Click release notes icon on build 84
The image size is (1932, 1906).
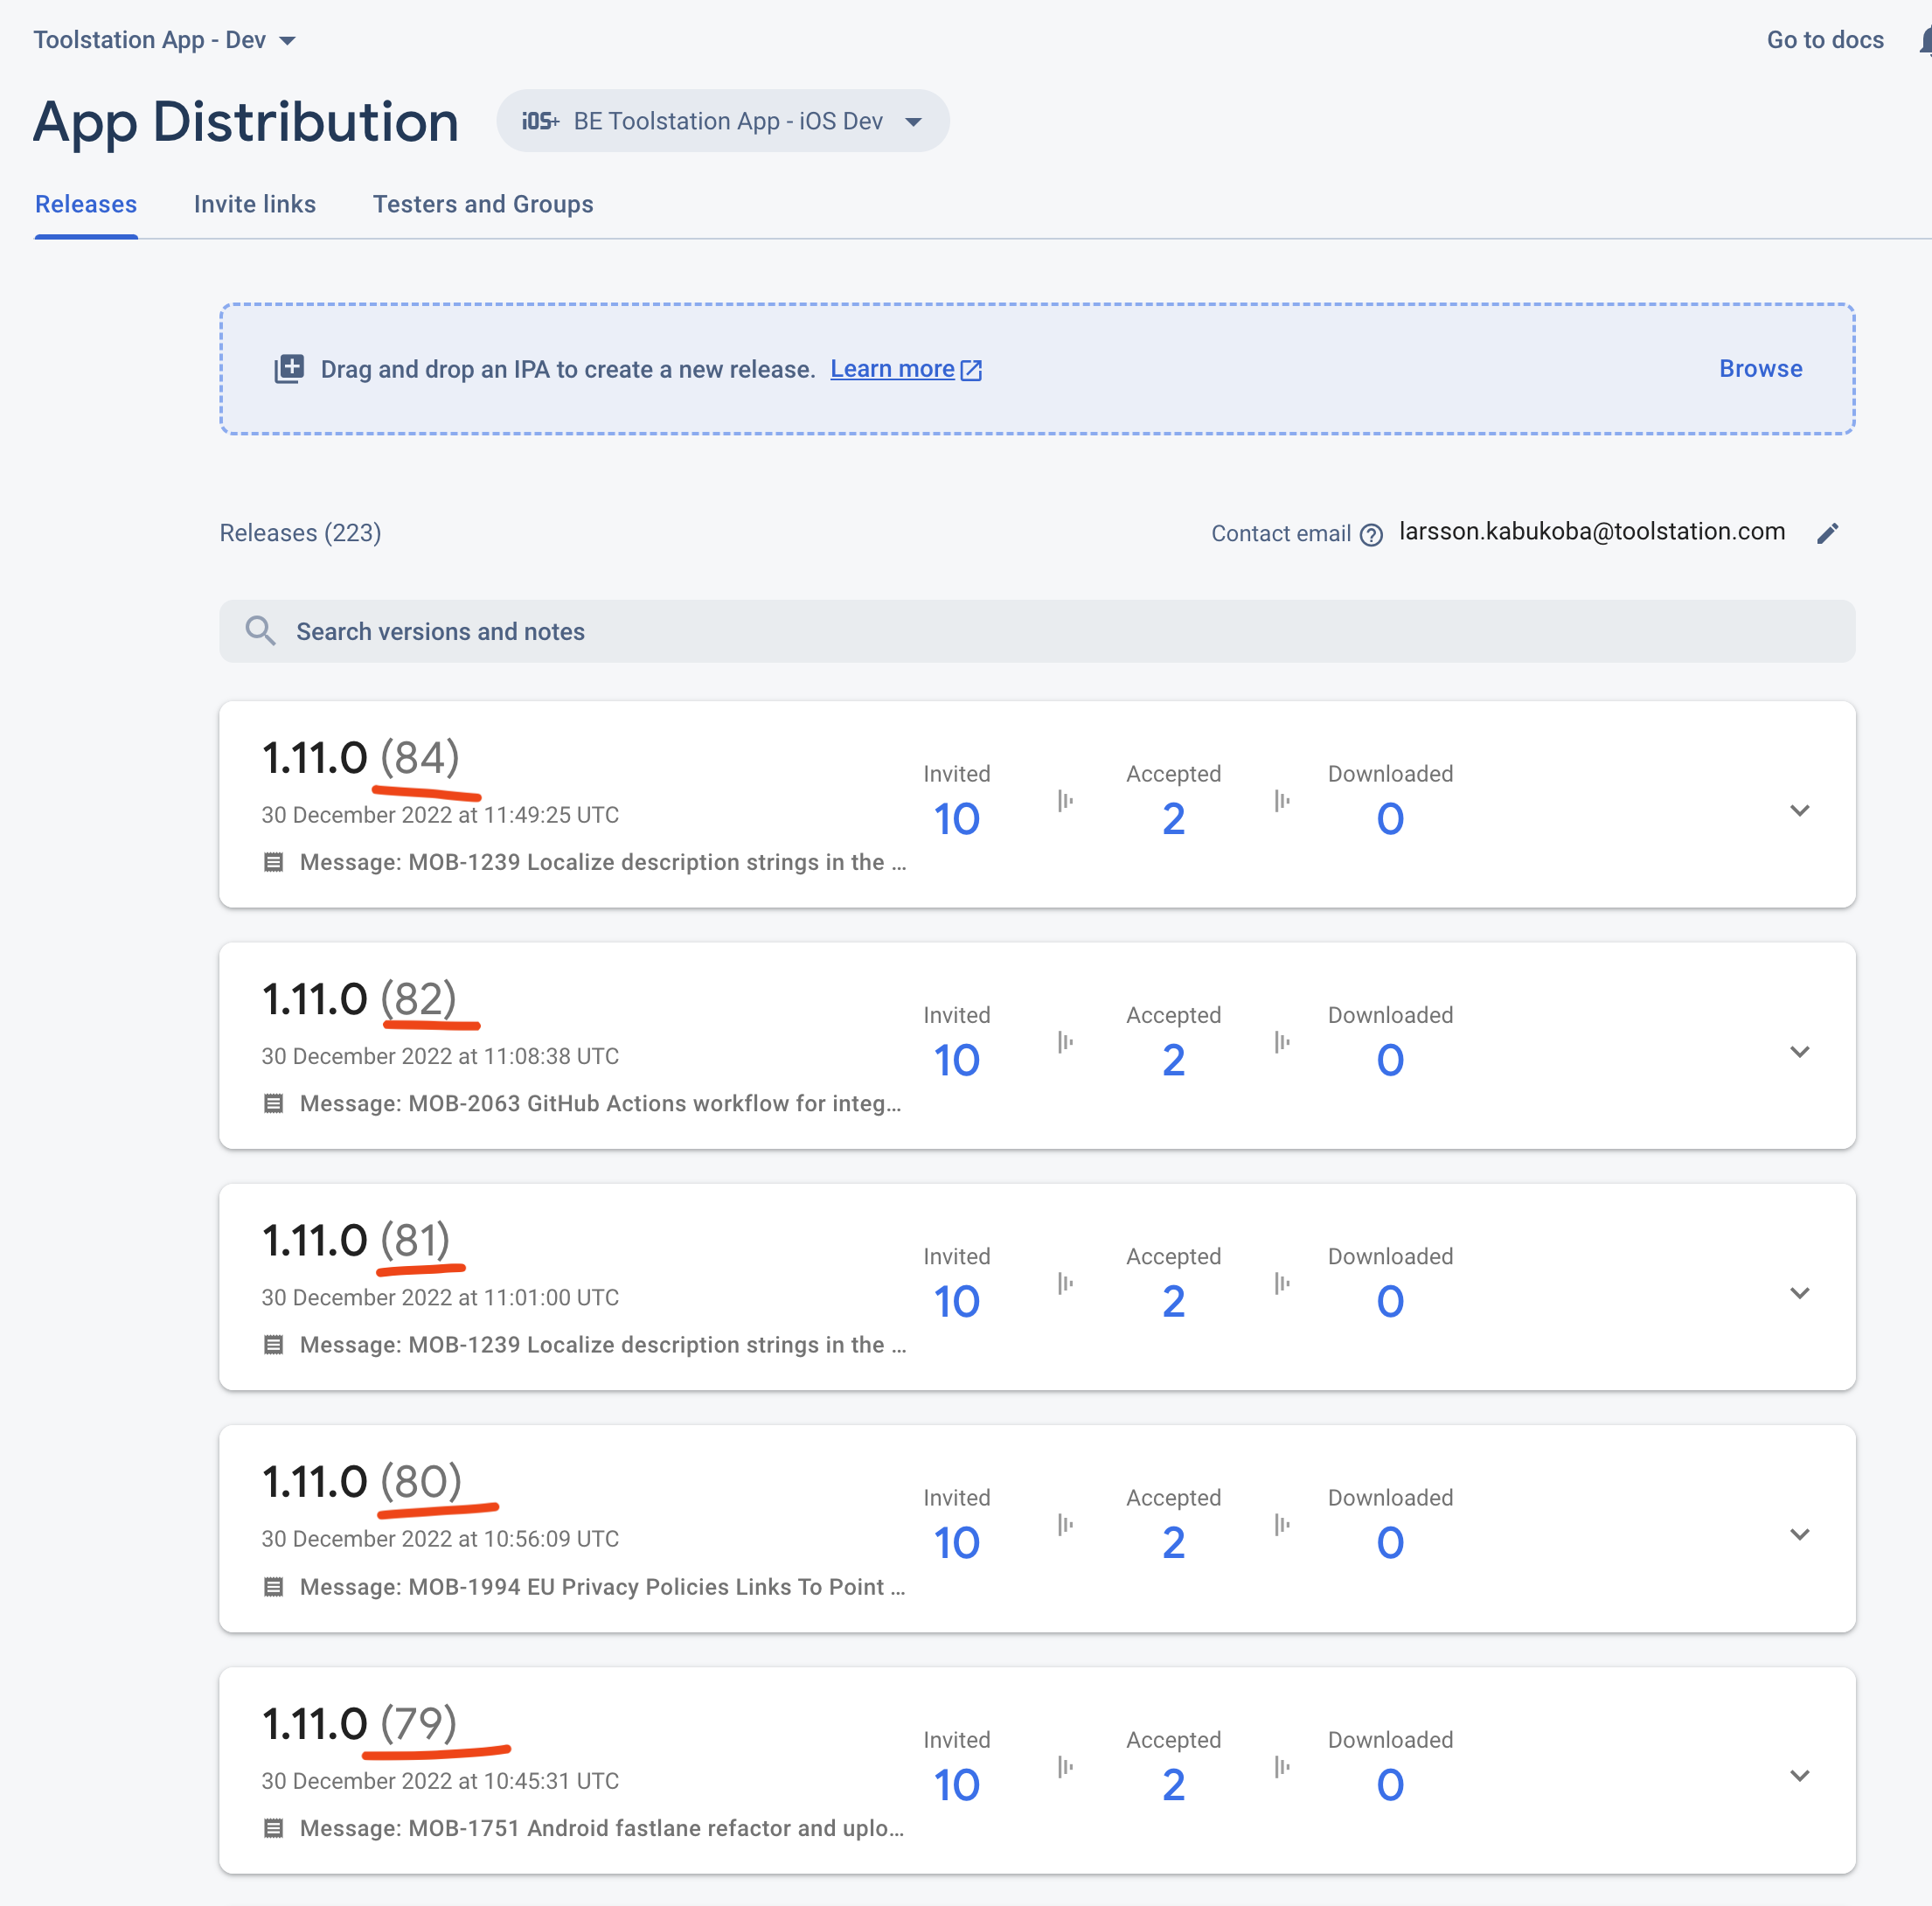tap(273, 862)
